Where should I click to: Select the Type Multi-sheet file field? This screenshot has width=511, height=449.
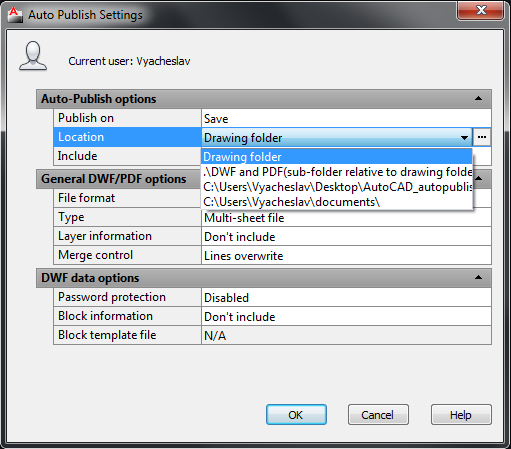pyautogui.click(x=346, y=218)
